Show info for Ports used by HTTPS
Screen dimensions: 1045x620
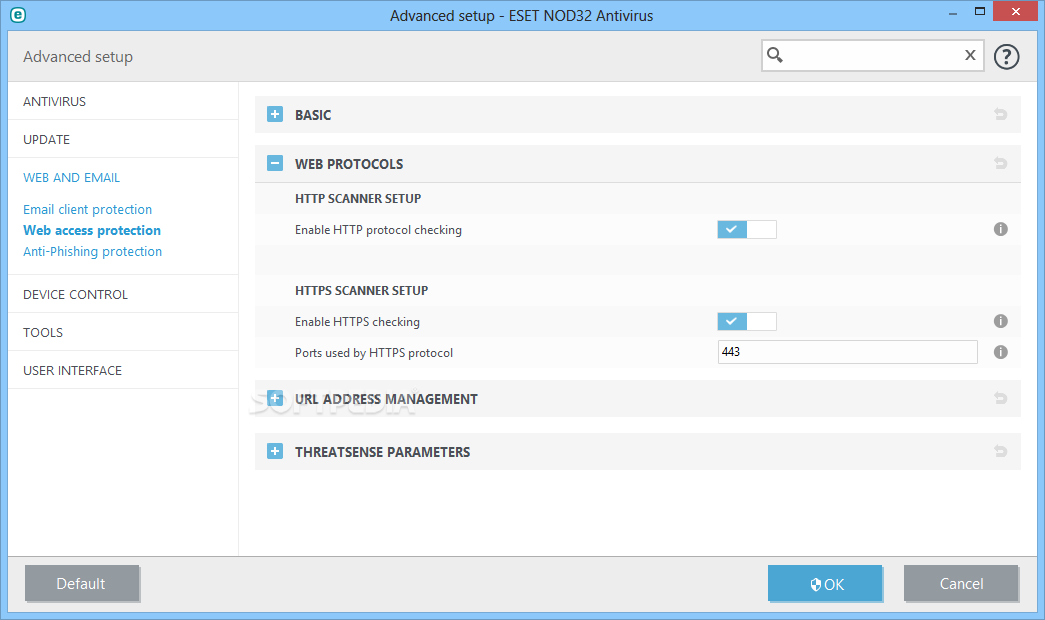click(1000, 352)
